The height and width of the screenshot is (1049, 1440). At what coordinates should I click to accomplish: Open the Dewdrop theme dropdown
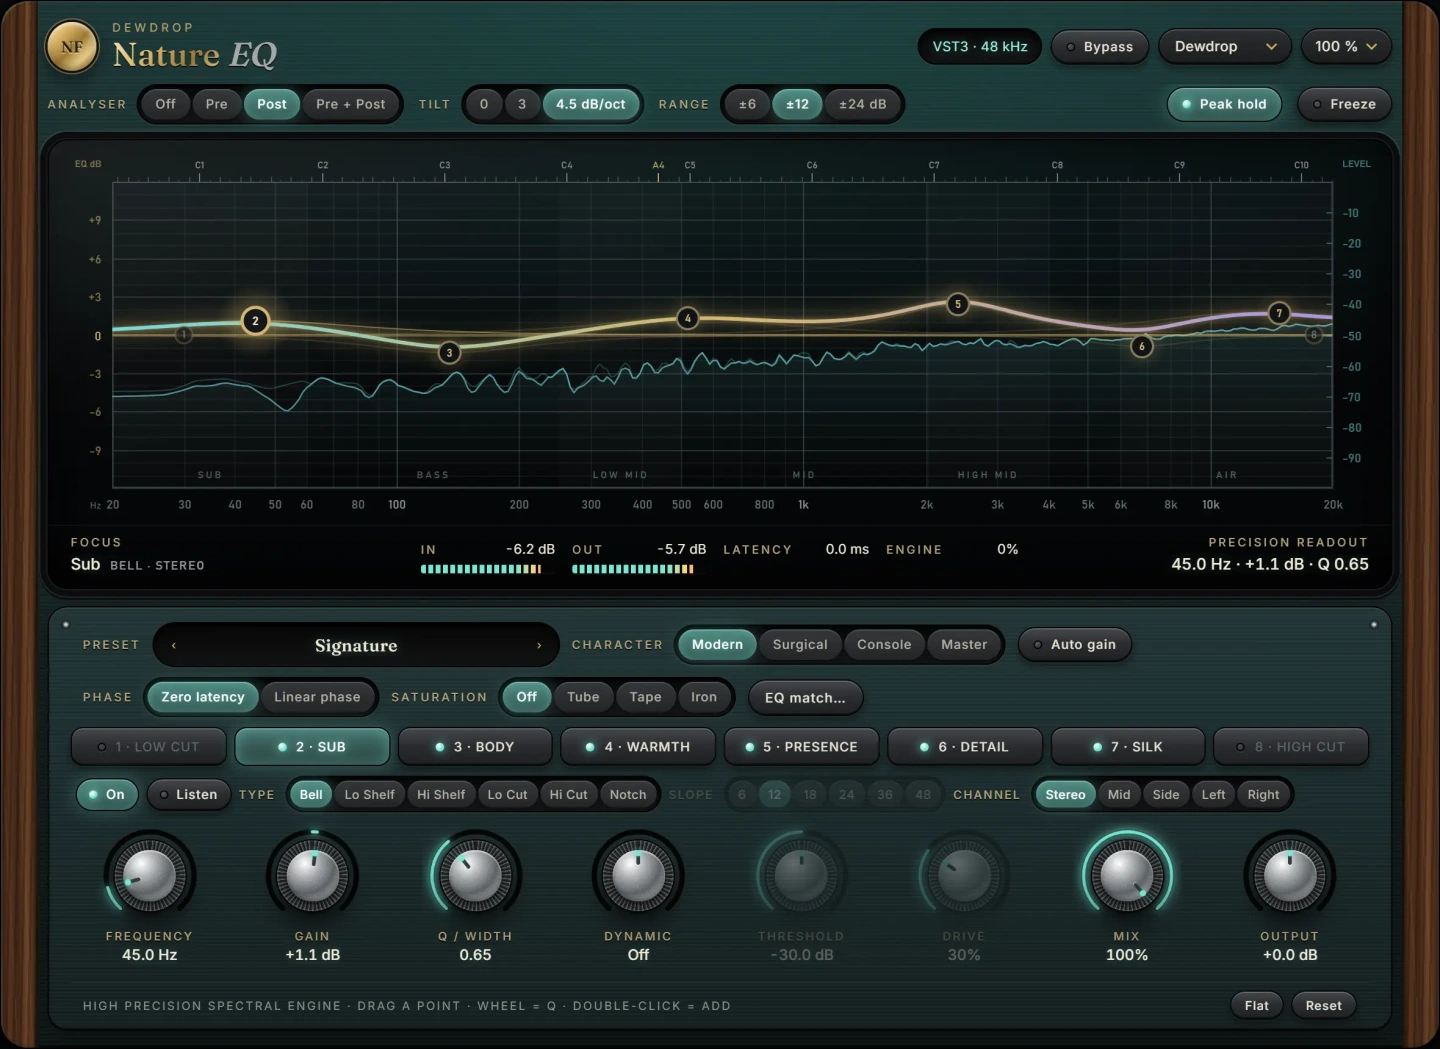[x=1225, y=47]
